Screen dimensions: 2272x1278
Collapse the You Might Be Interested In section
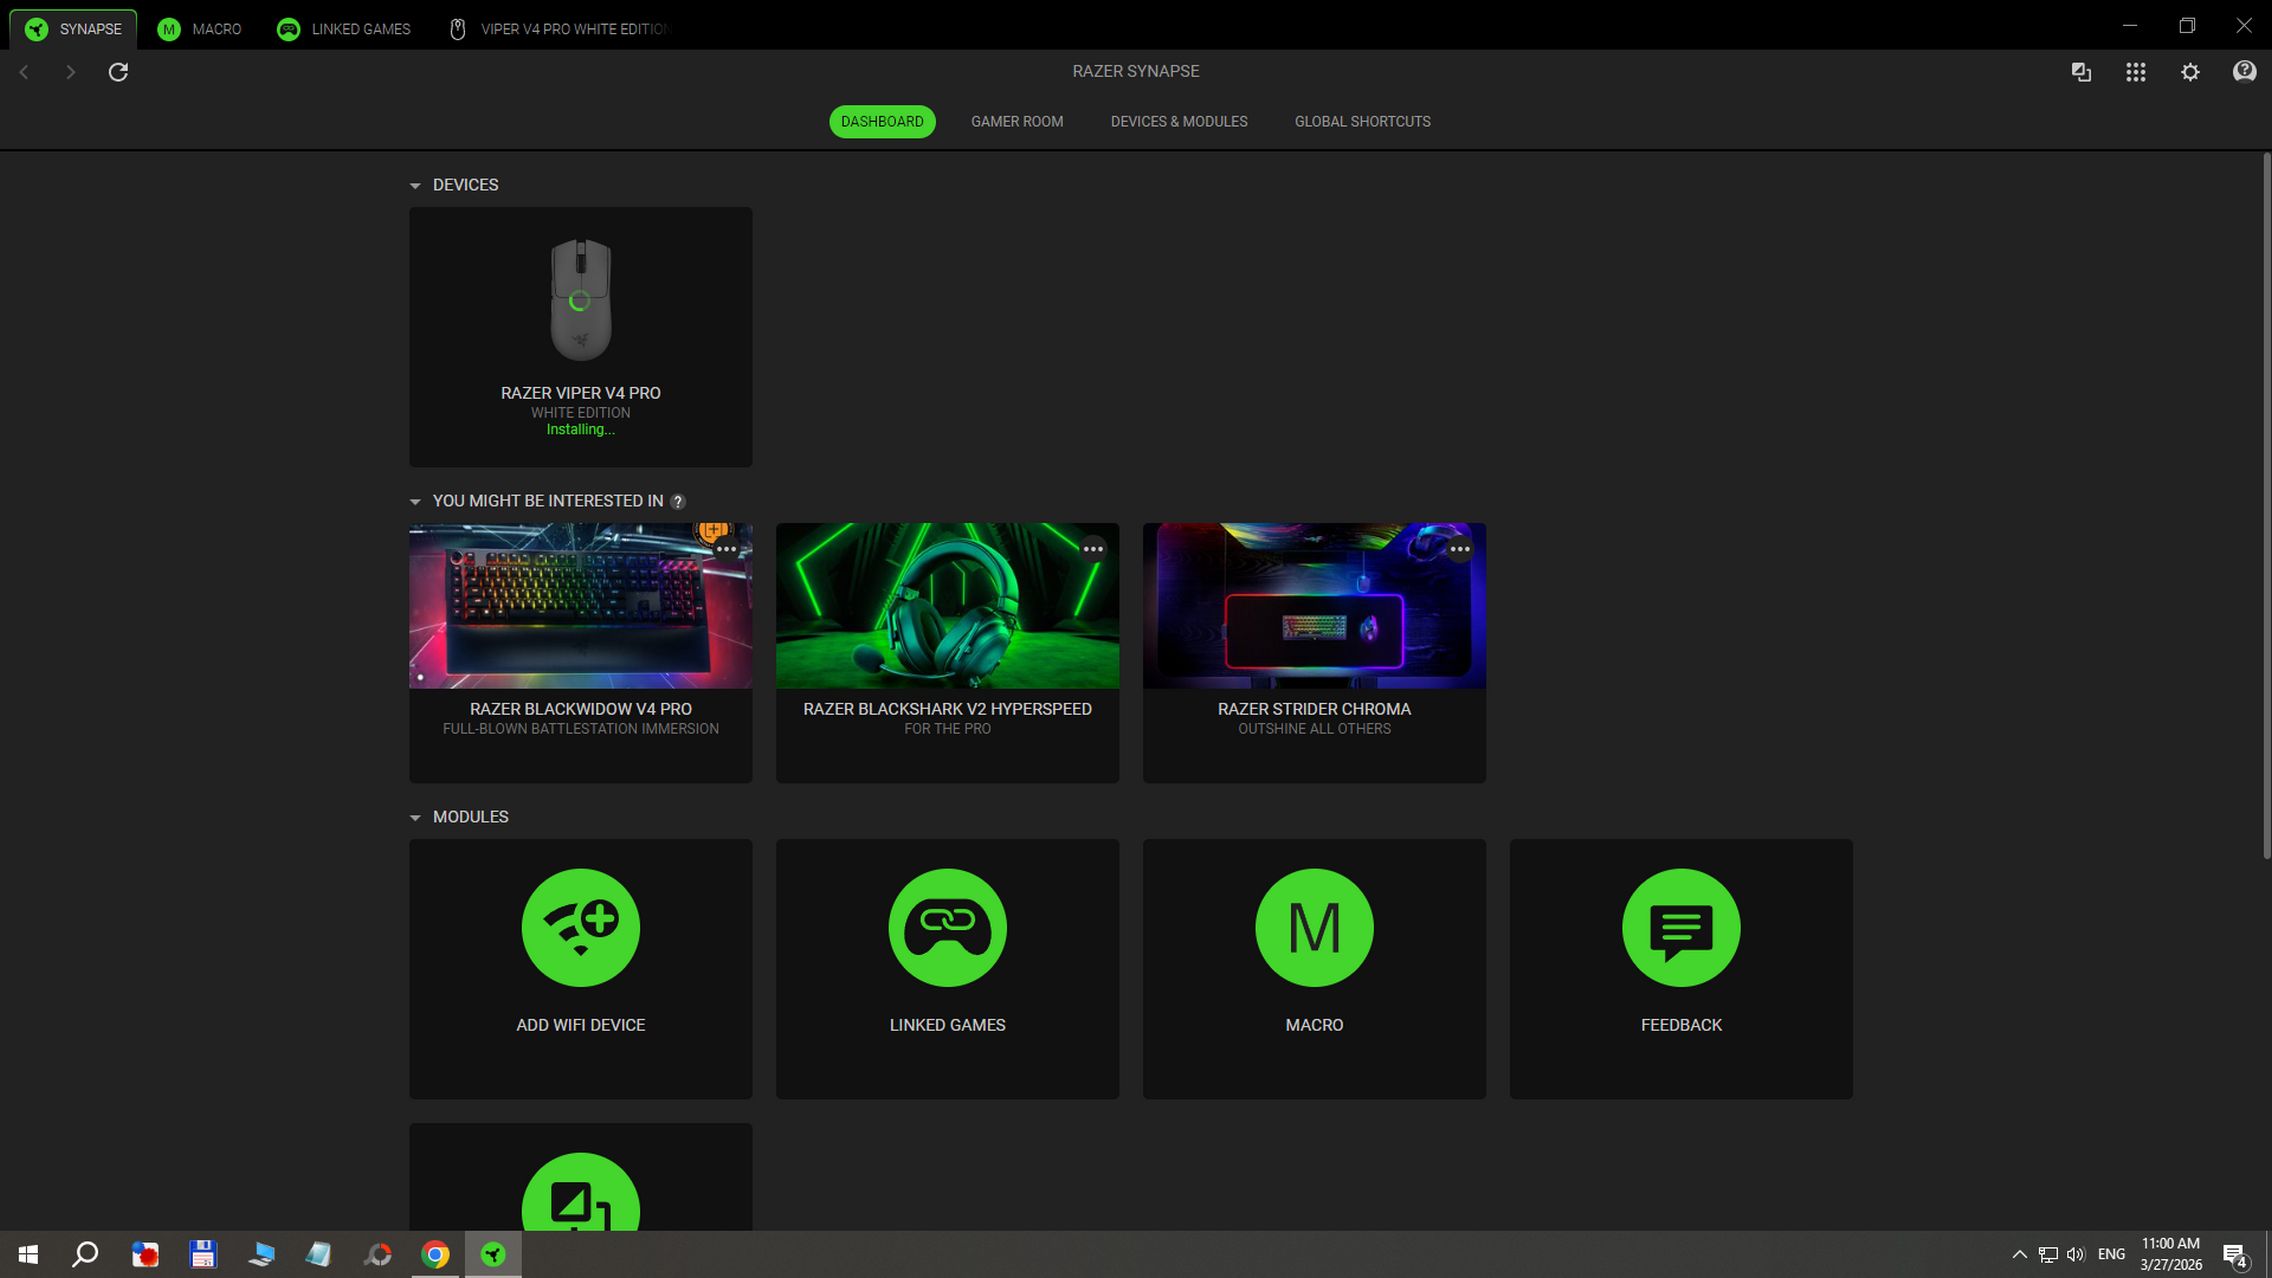(415, 502)
